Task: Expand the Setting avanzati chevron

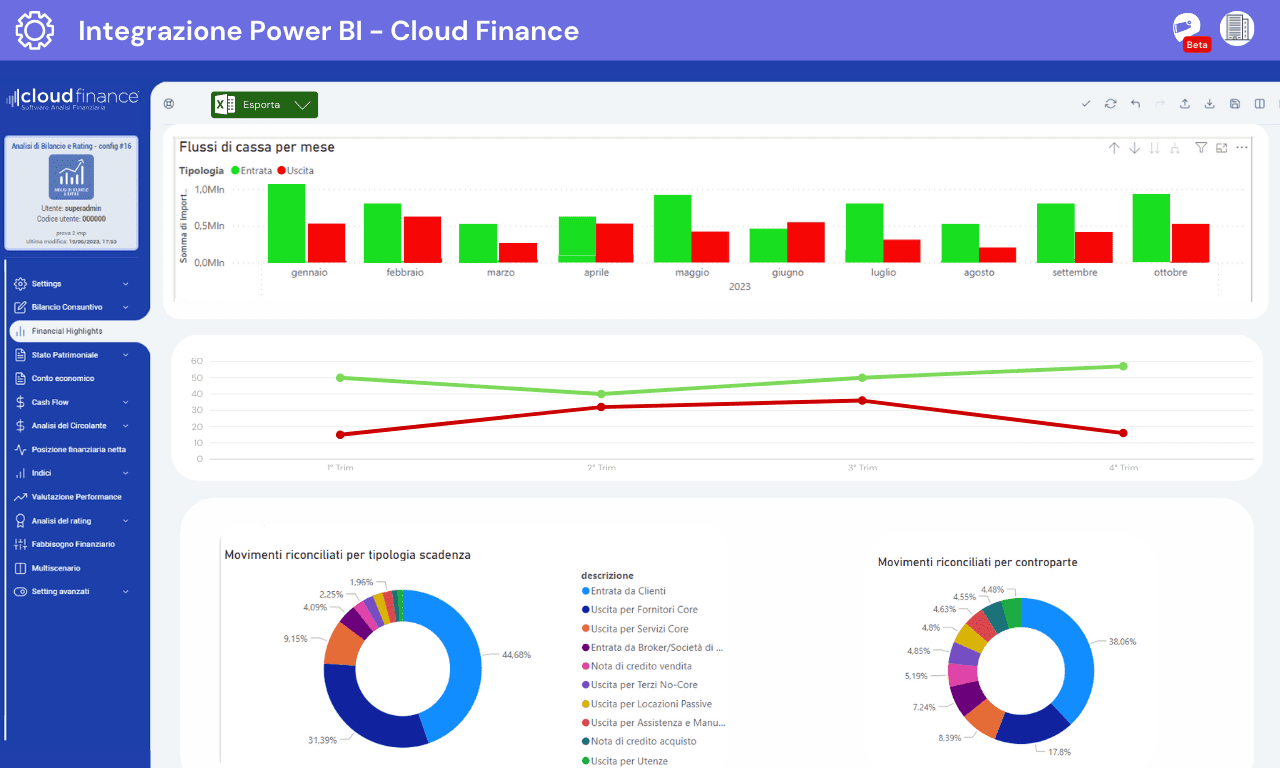Action: click(x=125, y=592)
